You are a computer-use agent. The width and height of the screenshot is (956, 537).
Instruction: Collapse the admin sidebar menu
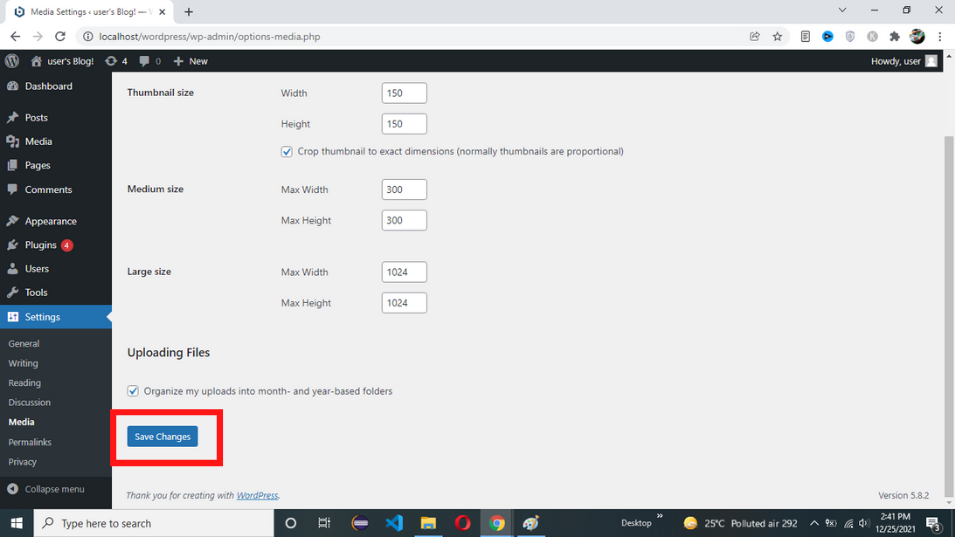tap(46, 489)
